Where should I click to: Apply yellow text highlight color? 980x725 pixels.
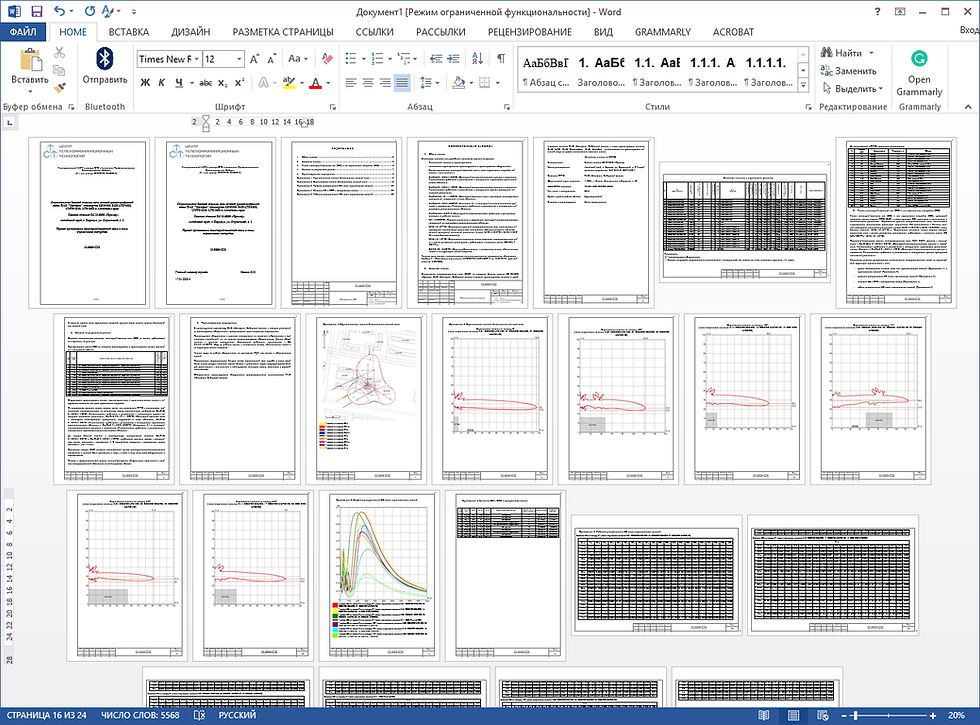[x=289, y=82]
